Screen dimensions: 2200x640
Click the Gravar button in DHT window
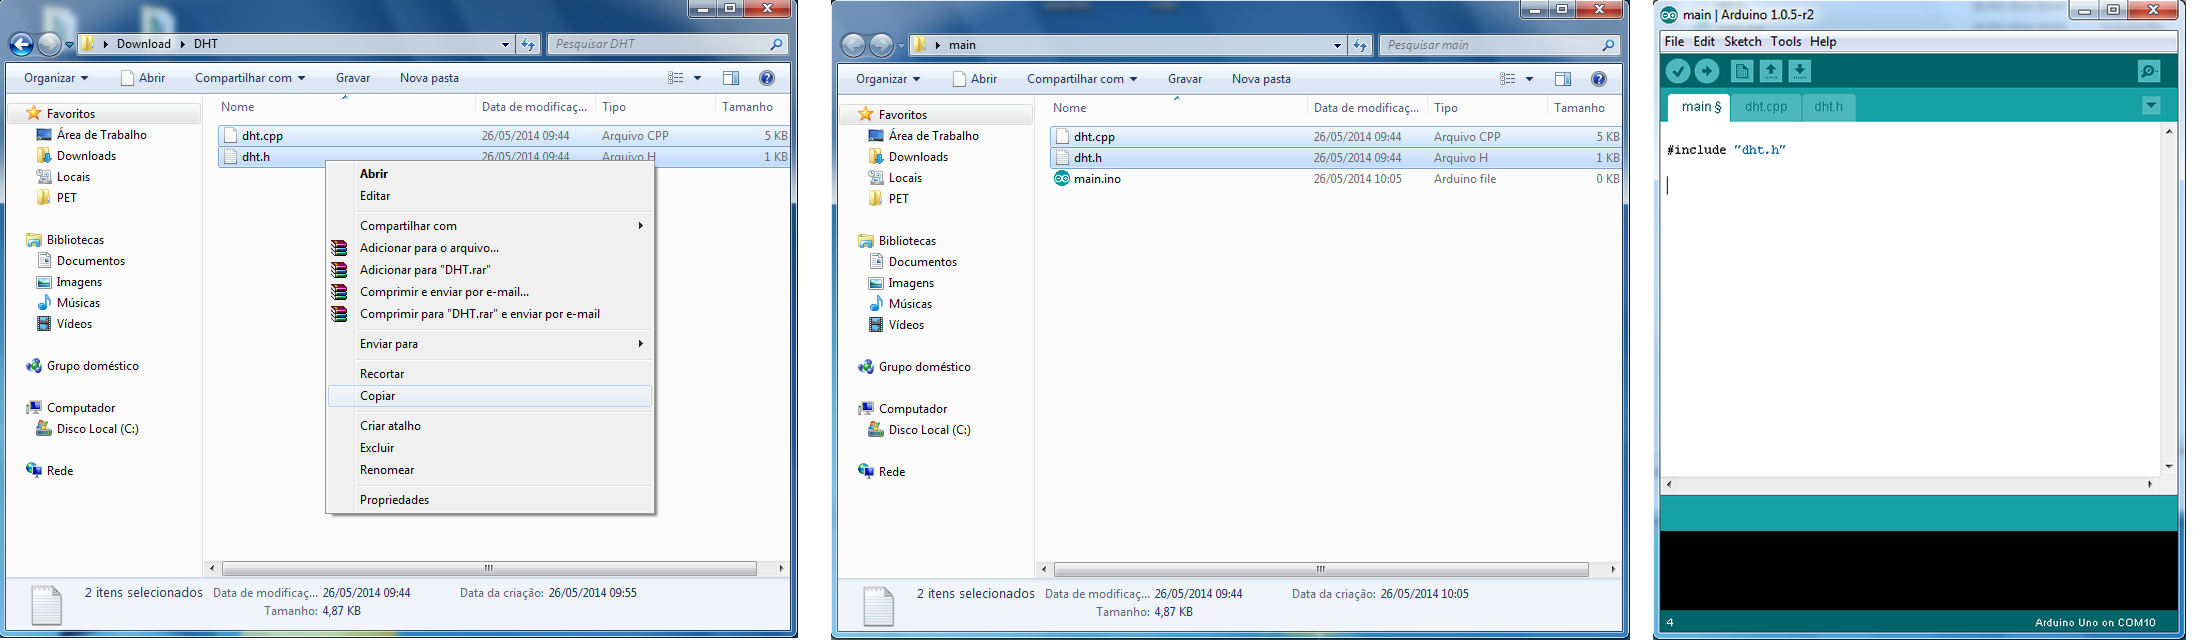pyautogui.click(x=353, y=78)
